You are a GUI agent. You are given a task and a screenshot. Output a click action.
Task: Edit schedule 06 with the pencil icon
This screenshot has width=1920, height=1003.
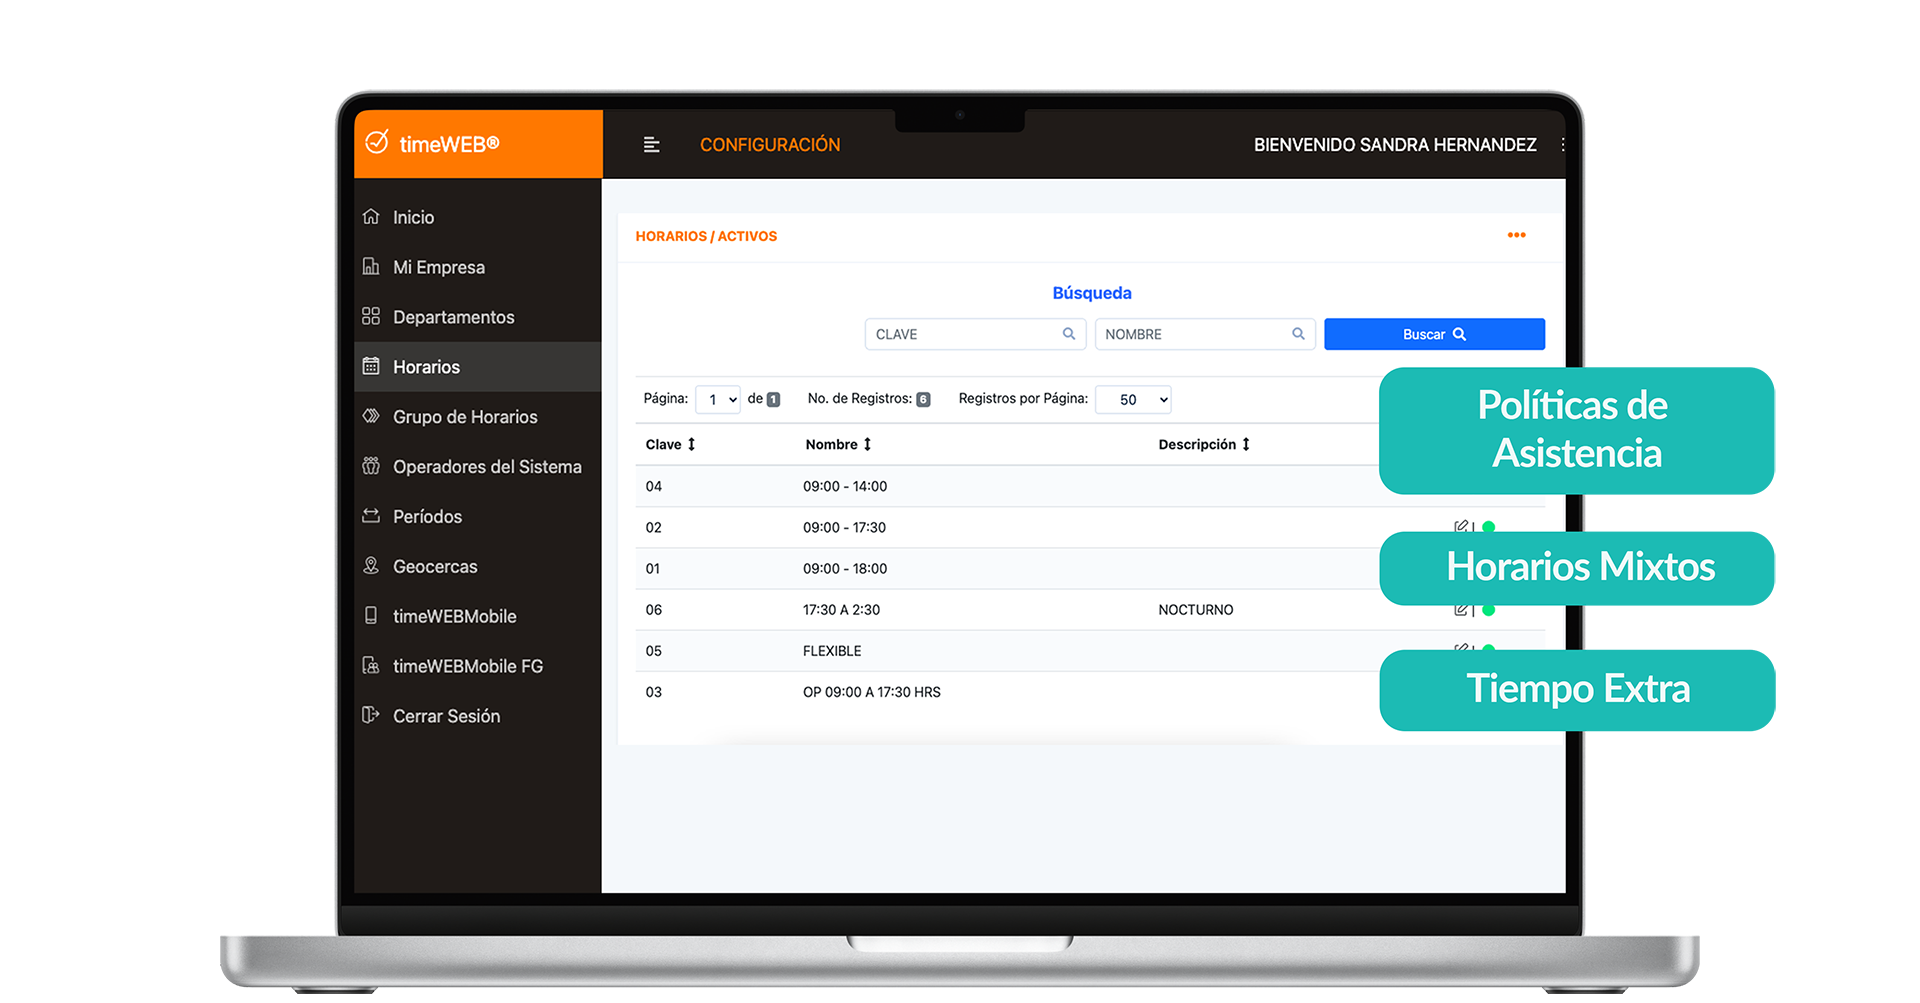(1461, 609)
